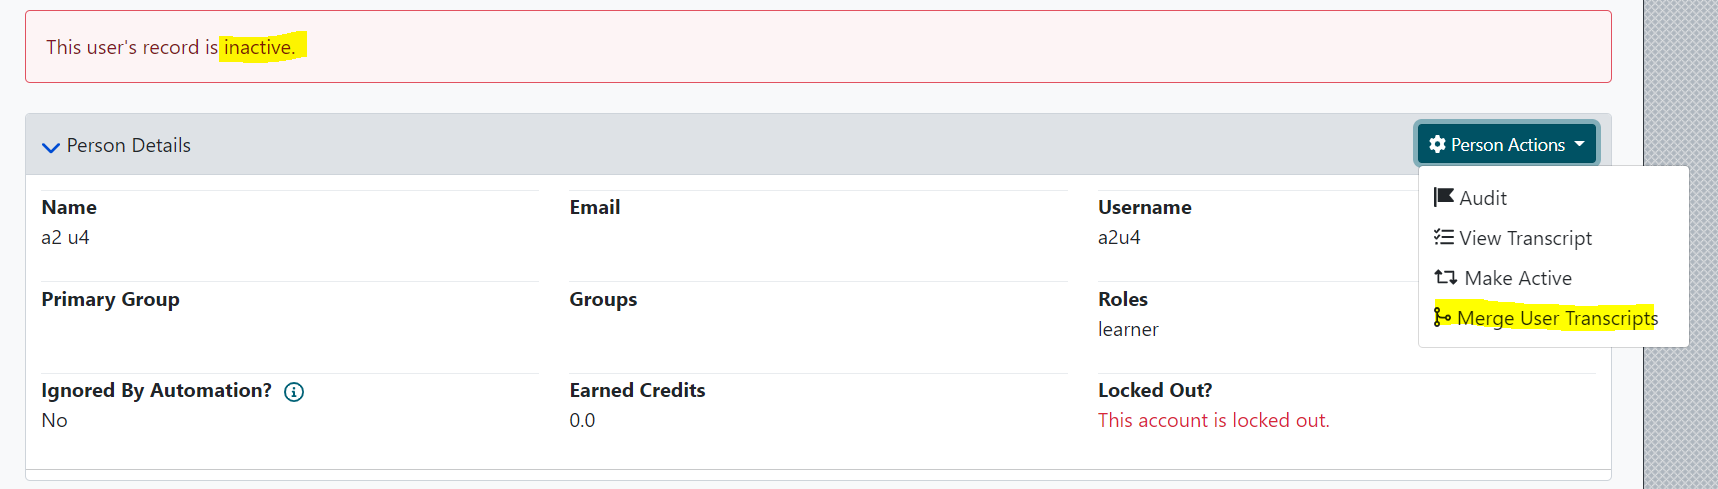
Task: Click the username value a2u4
Action: point(1119,237)
